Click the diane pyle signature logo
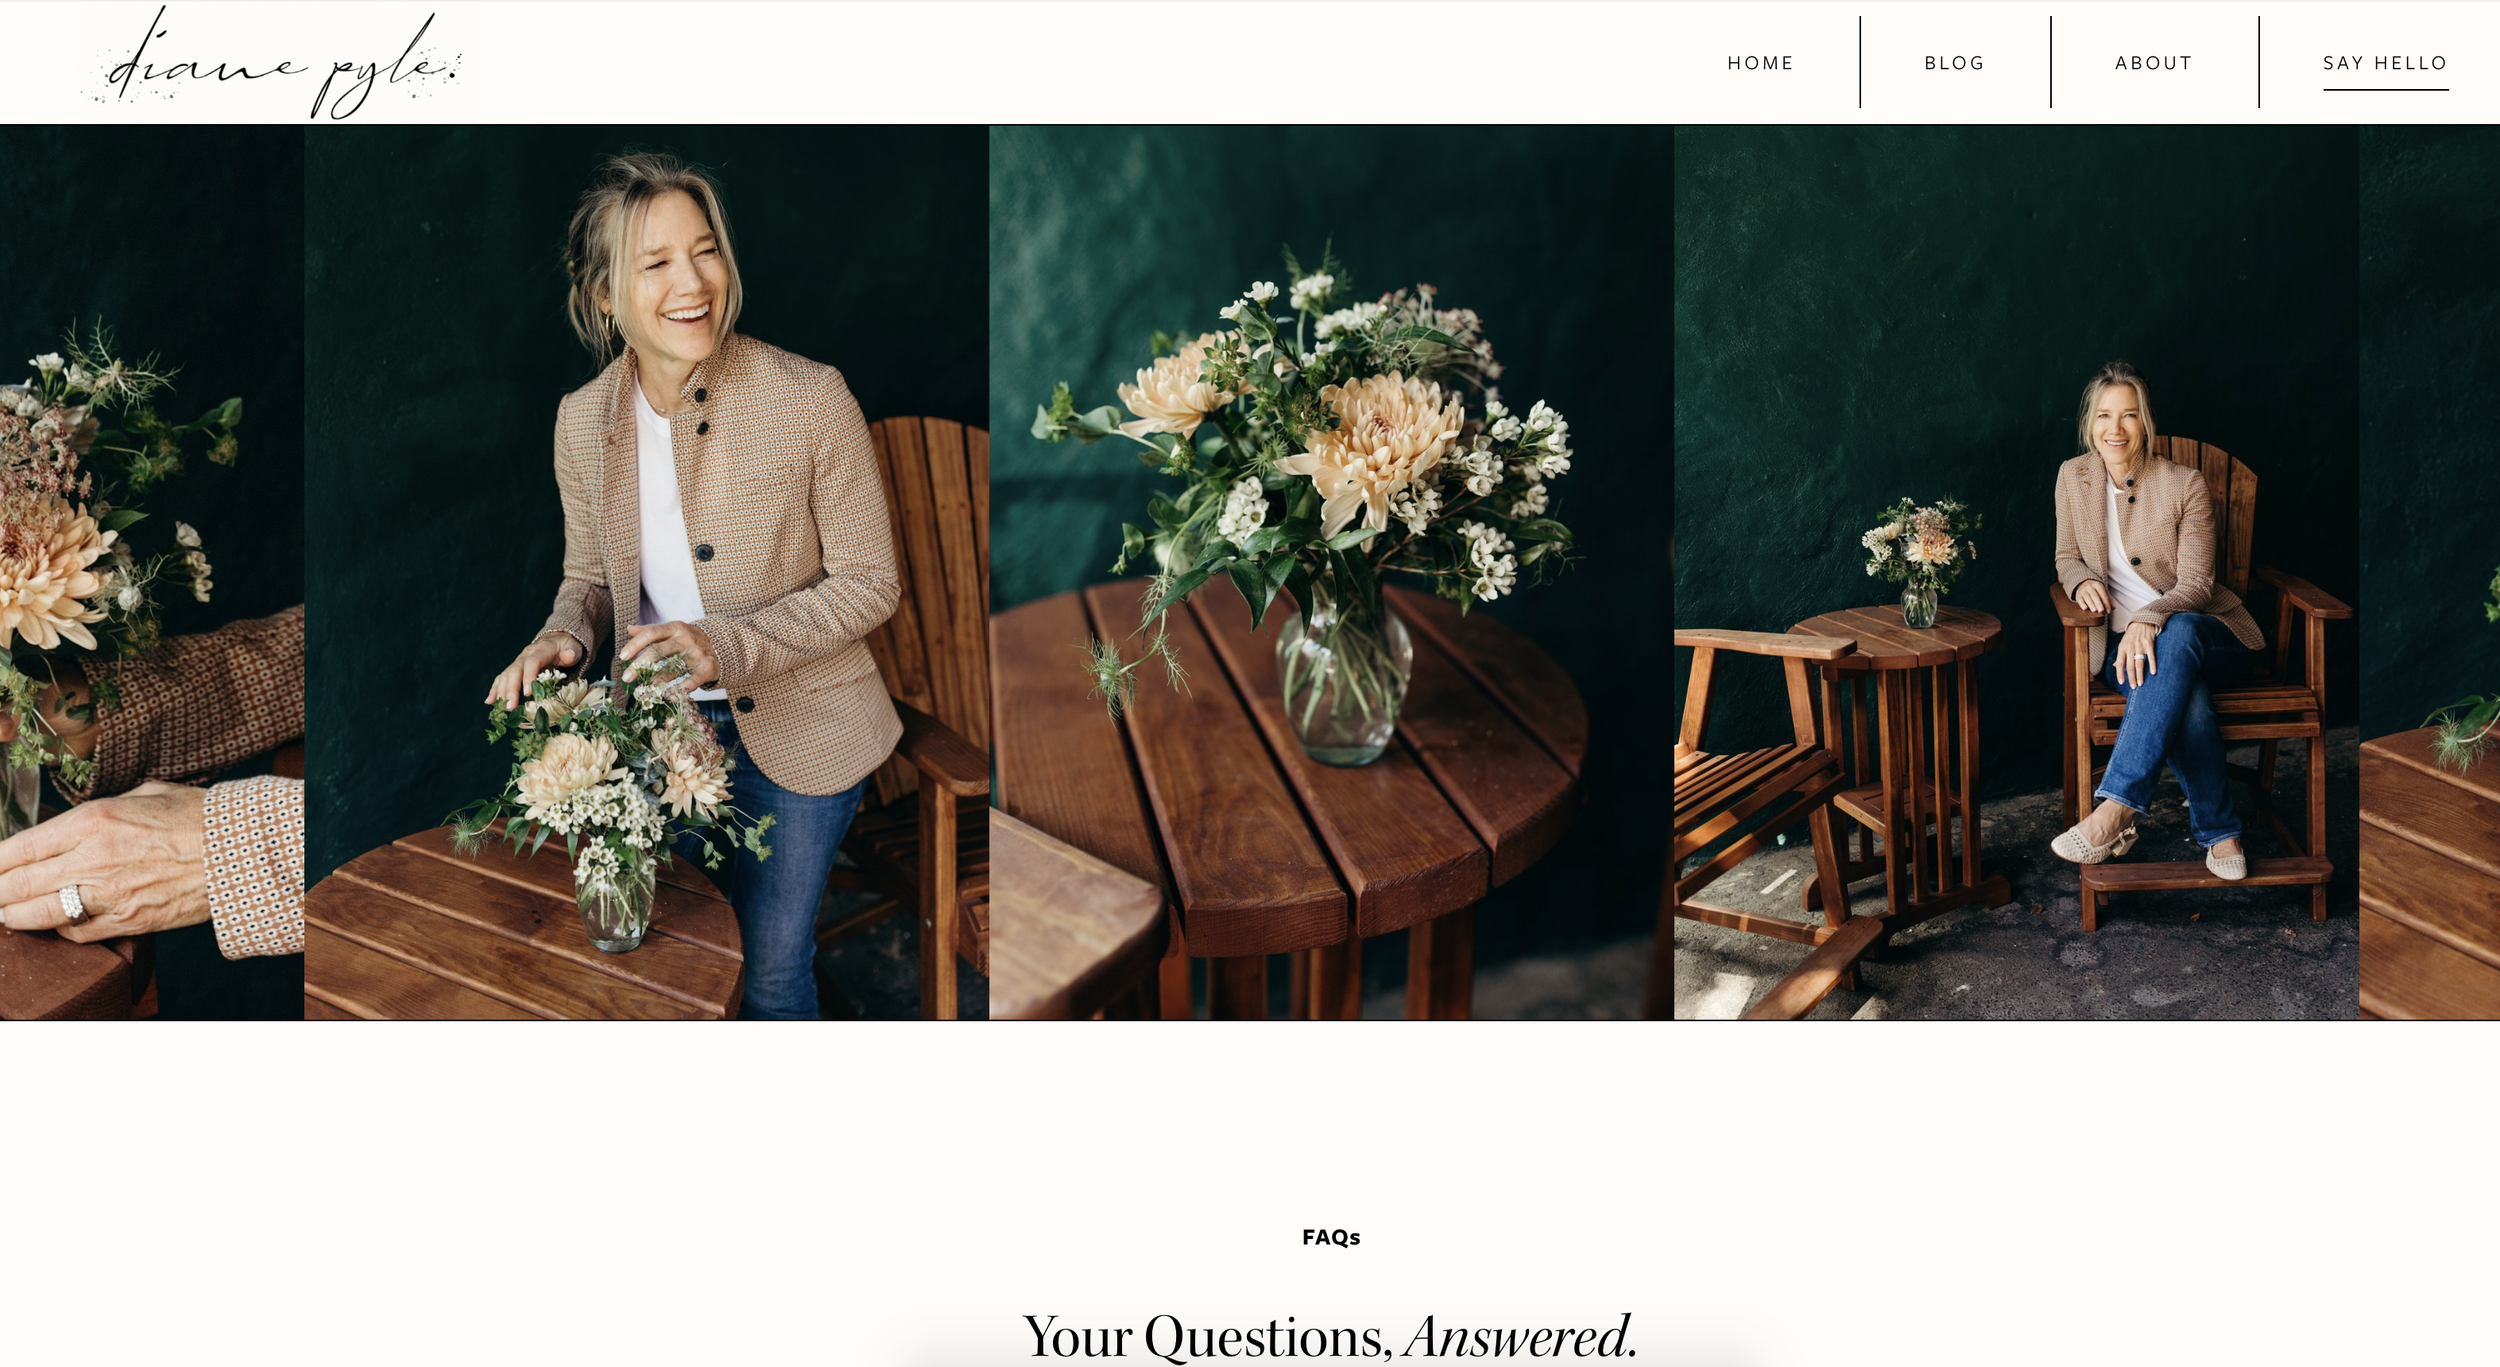This screenshot has height=1367, width=2500. point(270,62)
